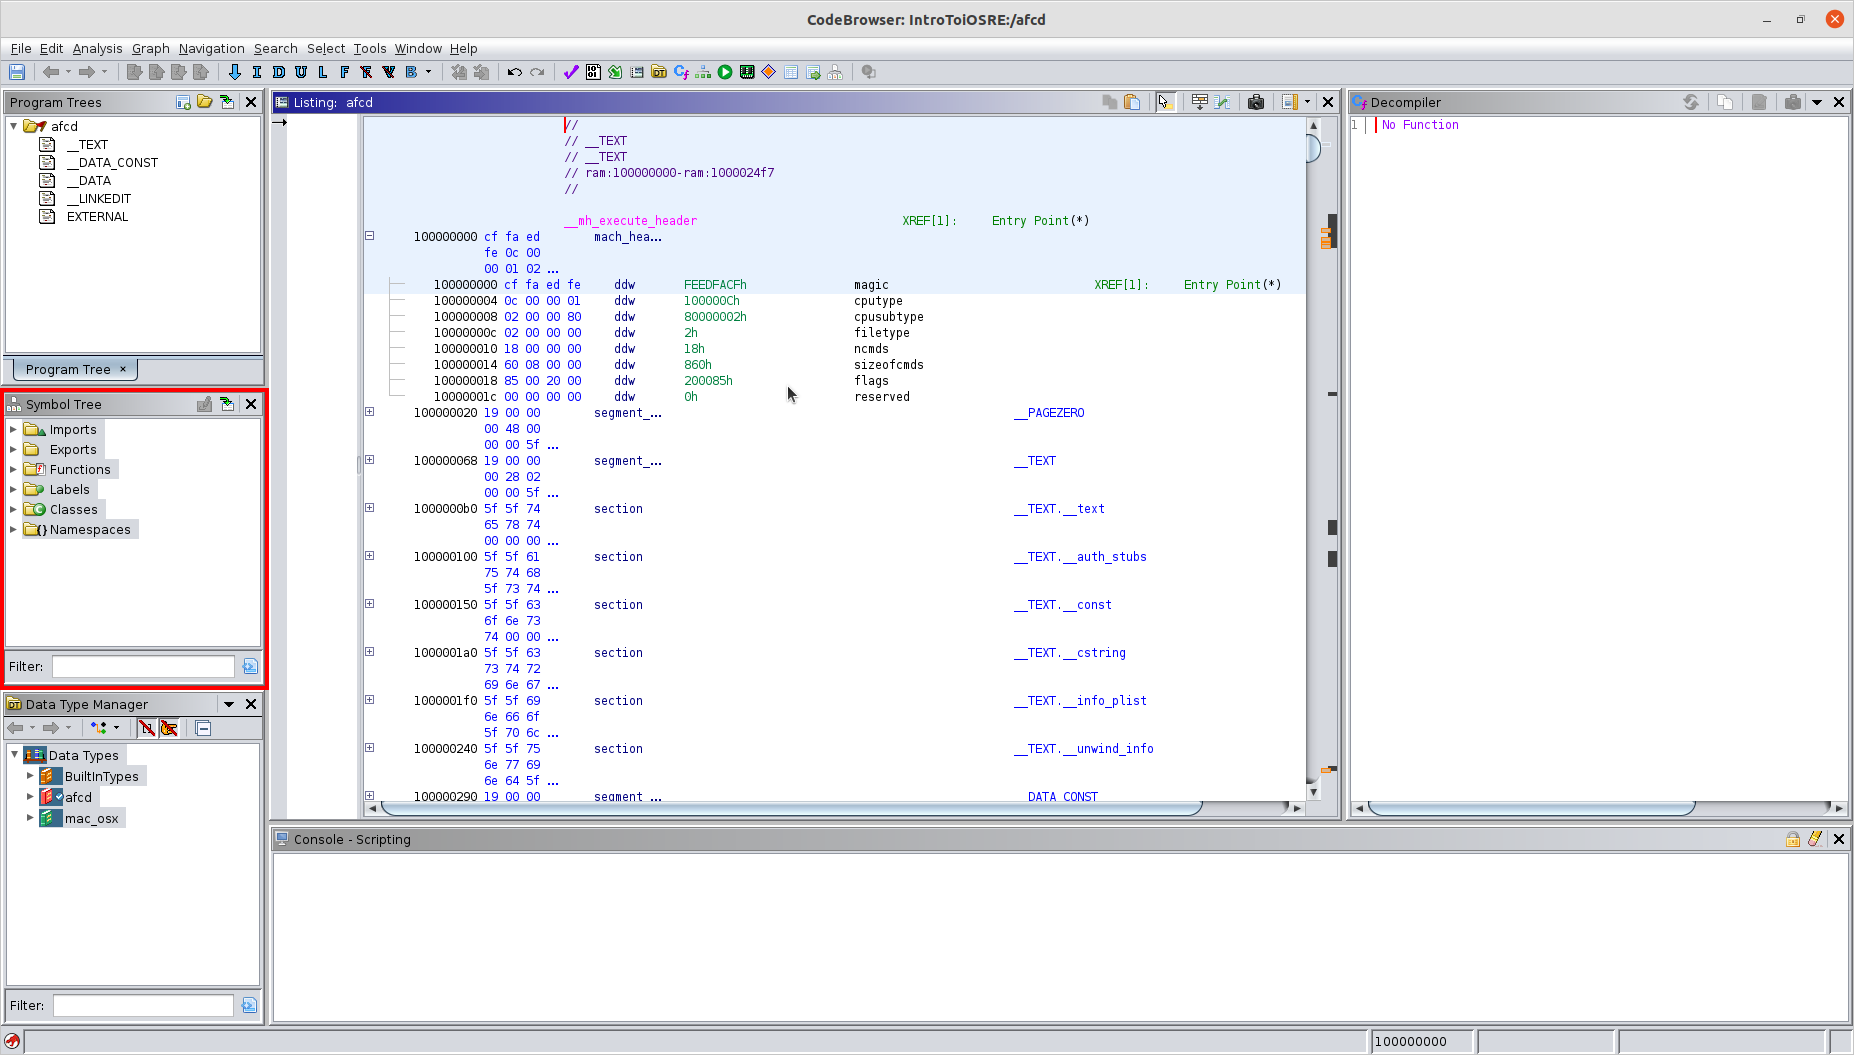Toggle Program Trees navigation sync icon

227,102
